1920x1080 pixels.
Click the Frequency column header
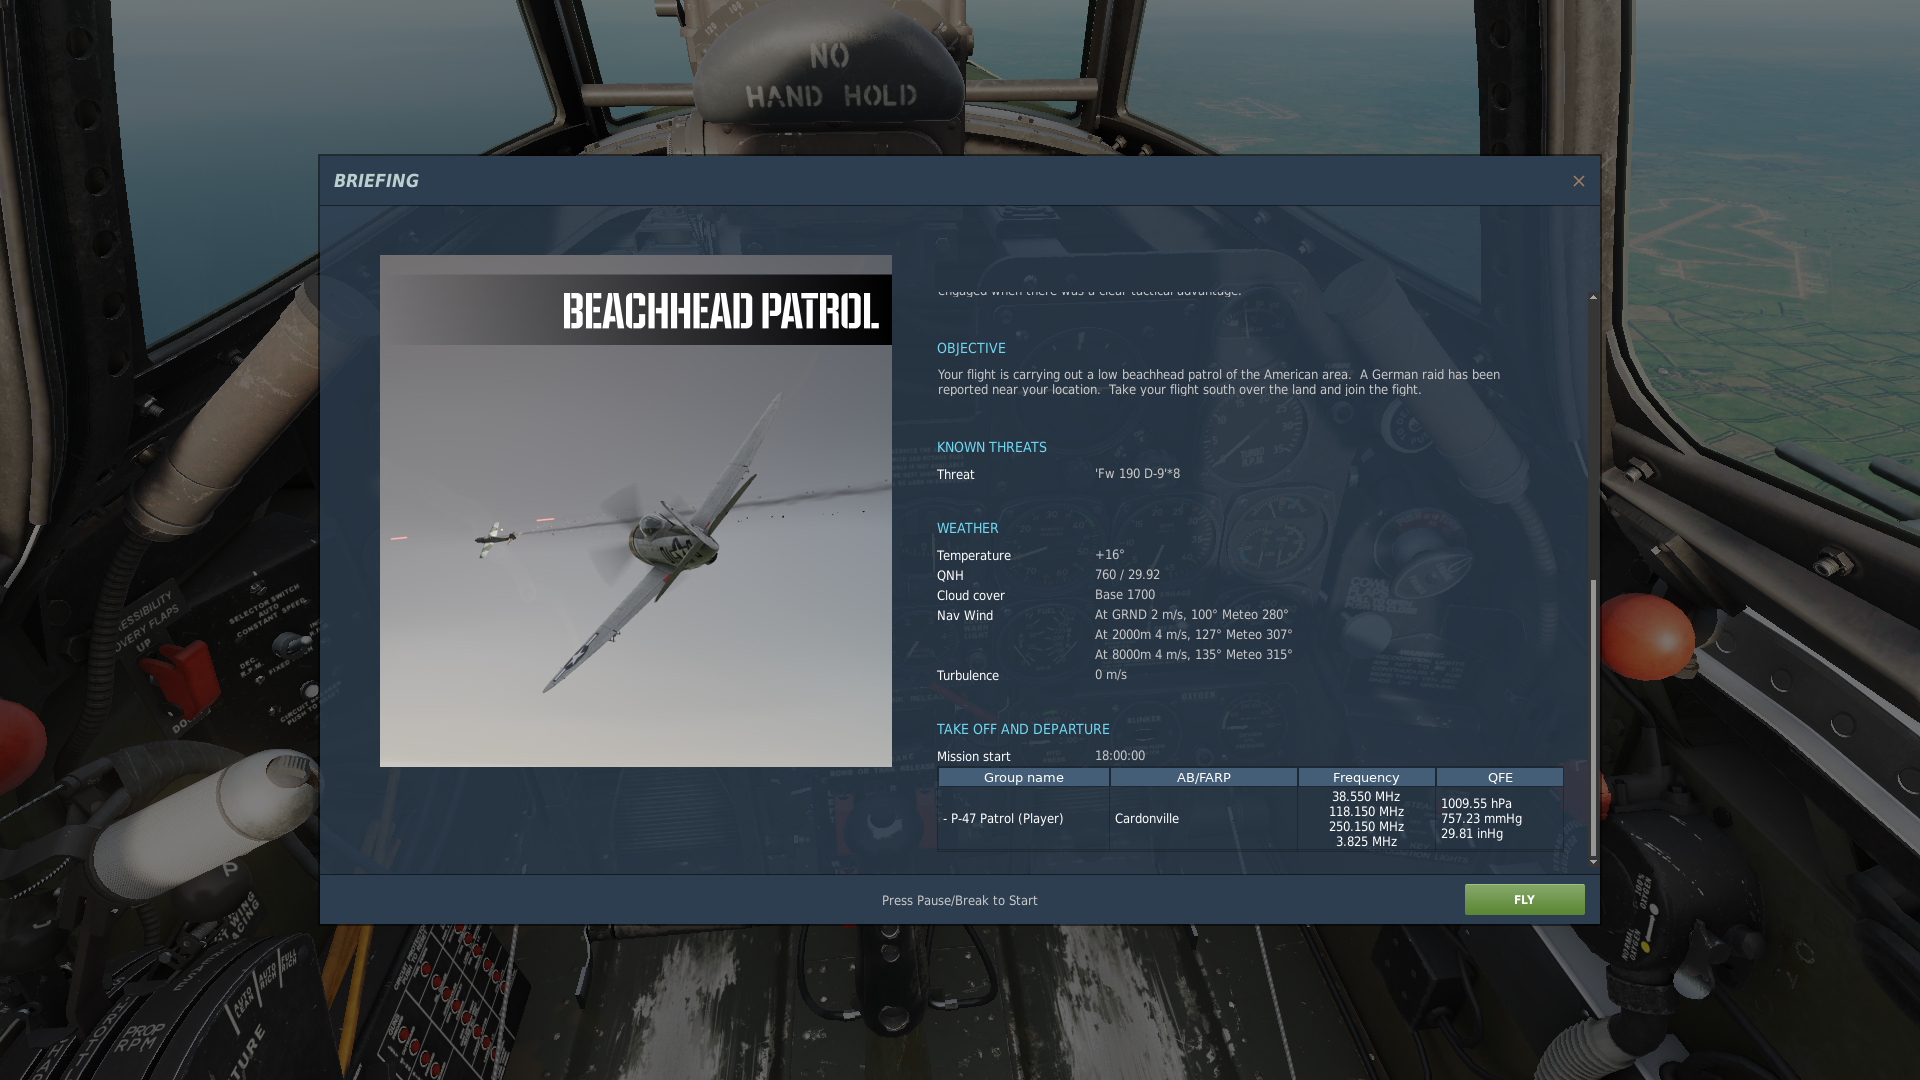[1366, 777]
